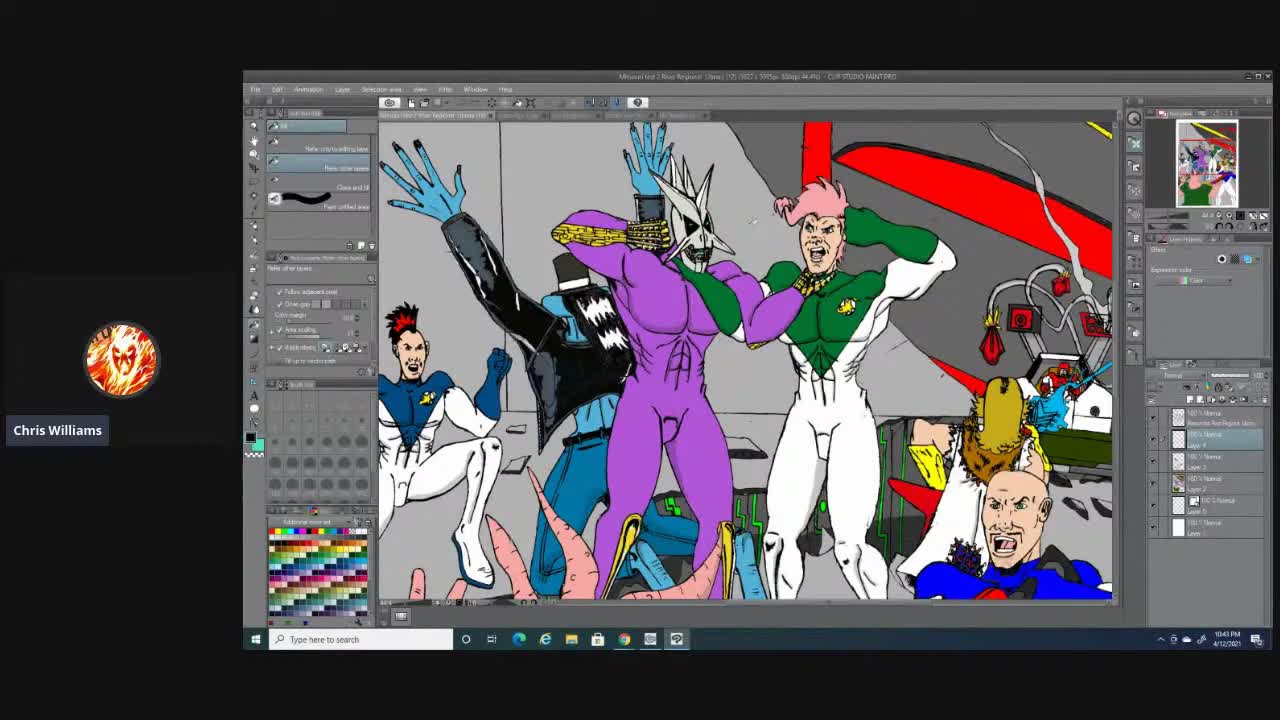Close the active canvas tab
The height and width of the screenshot is (720, 1280).
pos(490,116)
